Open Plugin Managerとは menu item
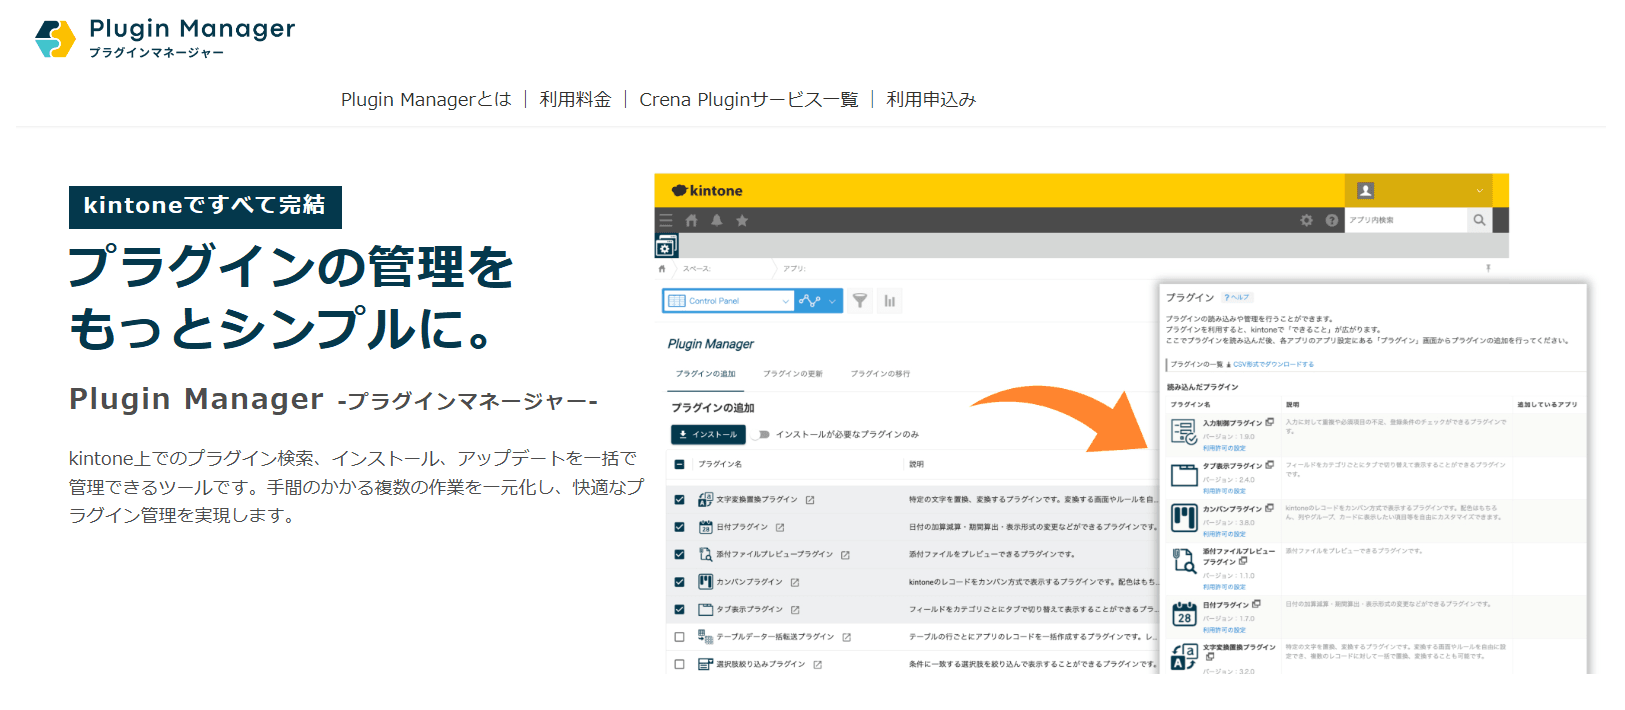Screen dimensions: 1625x710 click(426, 99)
